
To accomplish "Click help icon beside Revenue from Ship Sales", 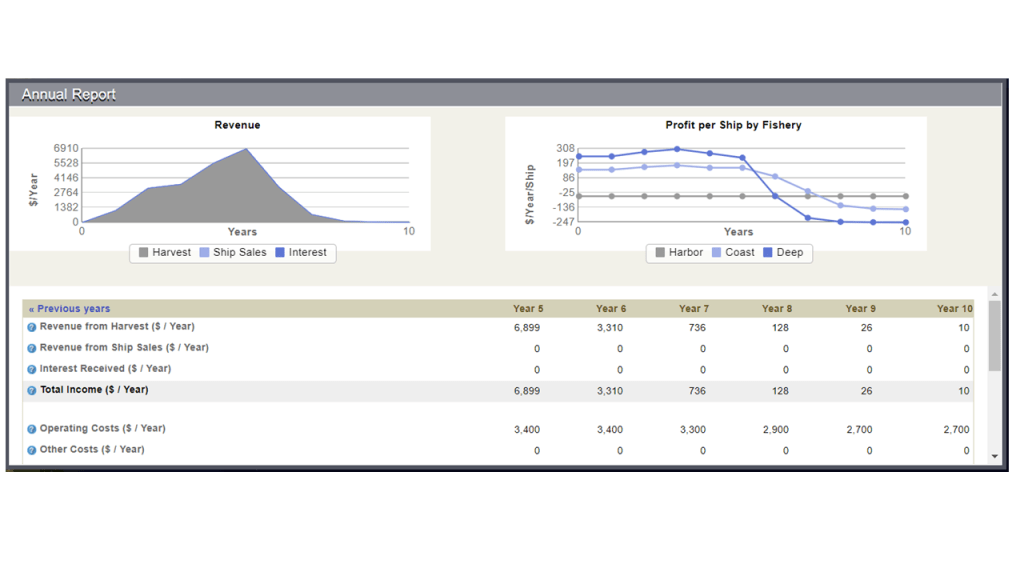I will click(x=32, y=348).
